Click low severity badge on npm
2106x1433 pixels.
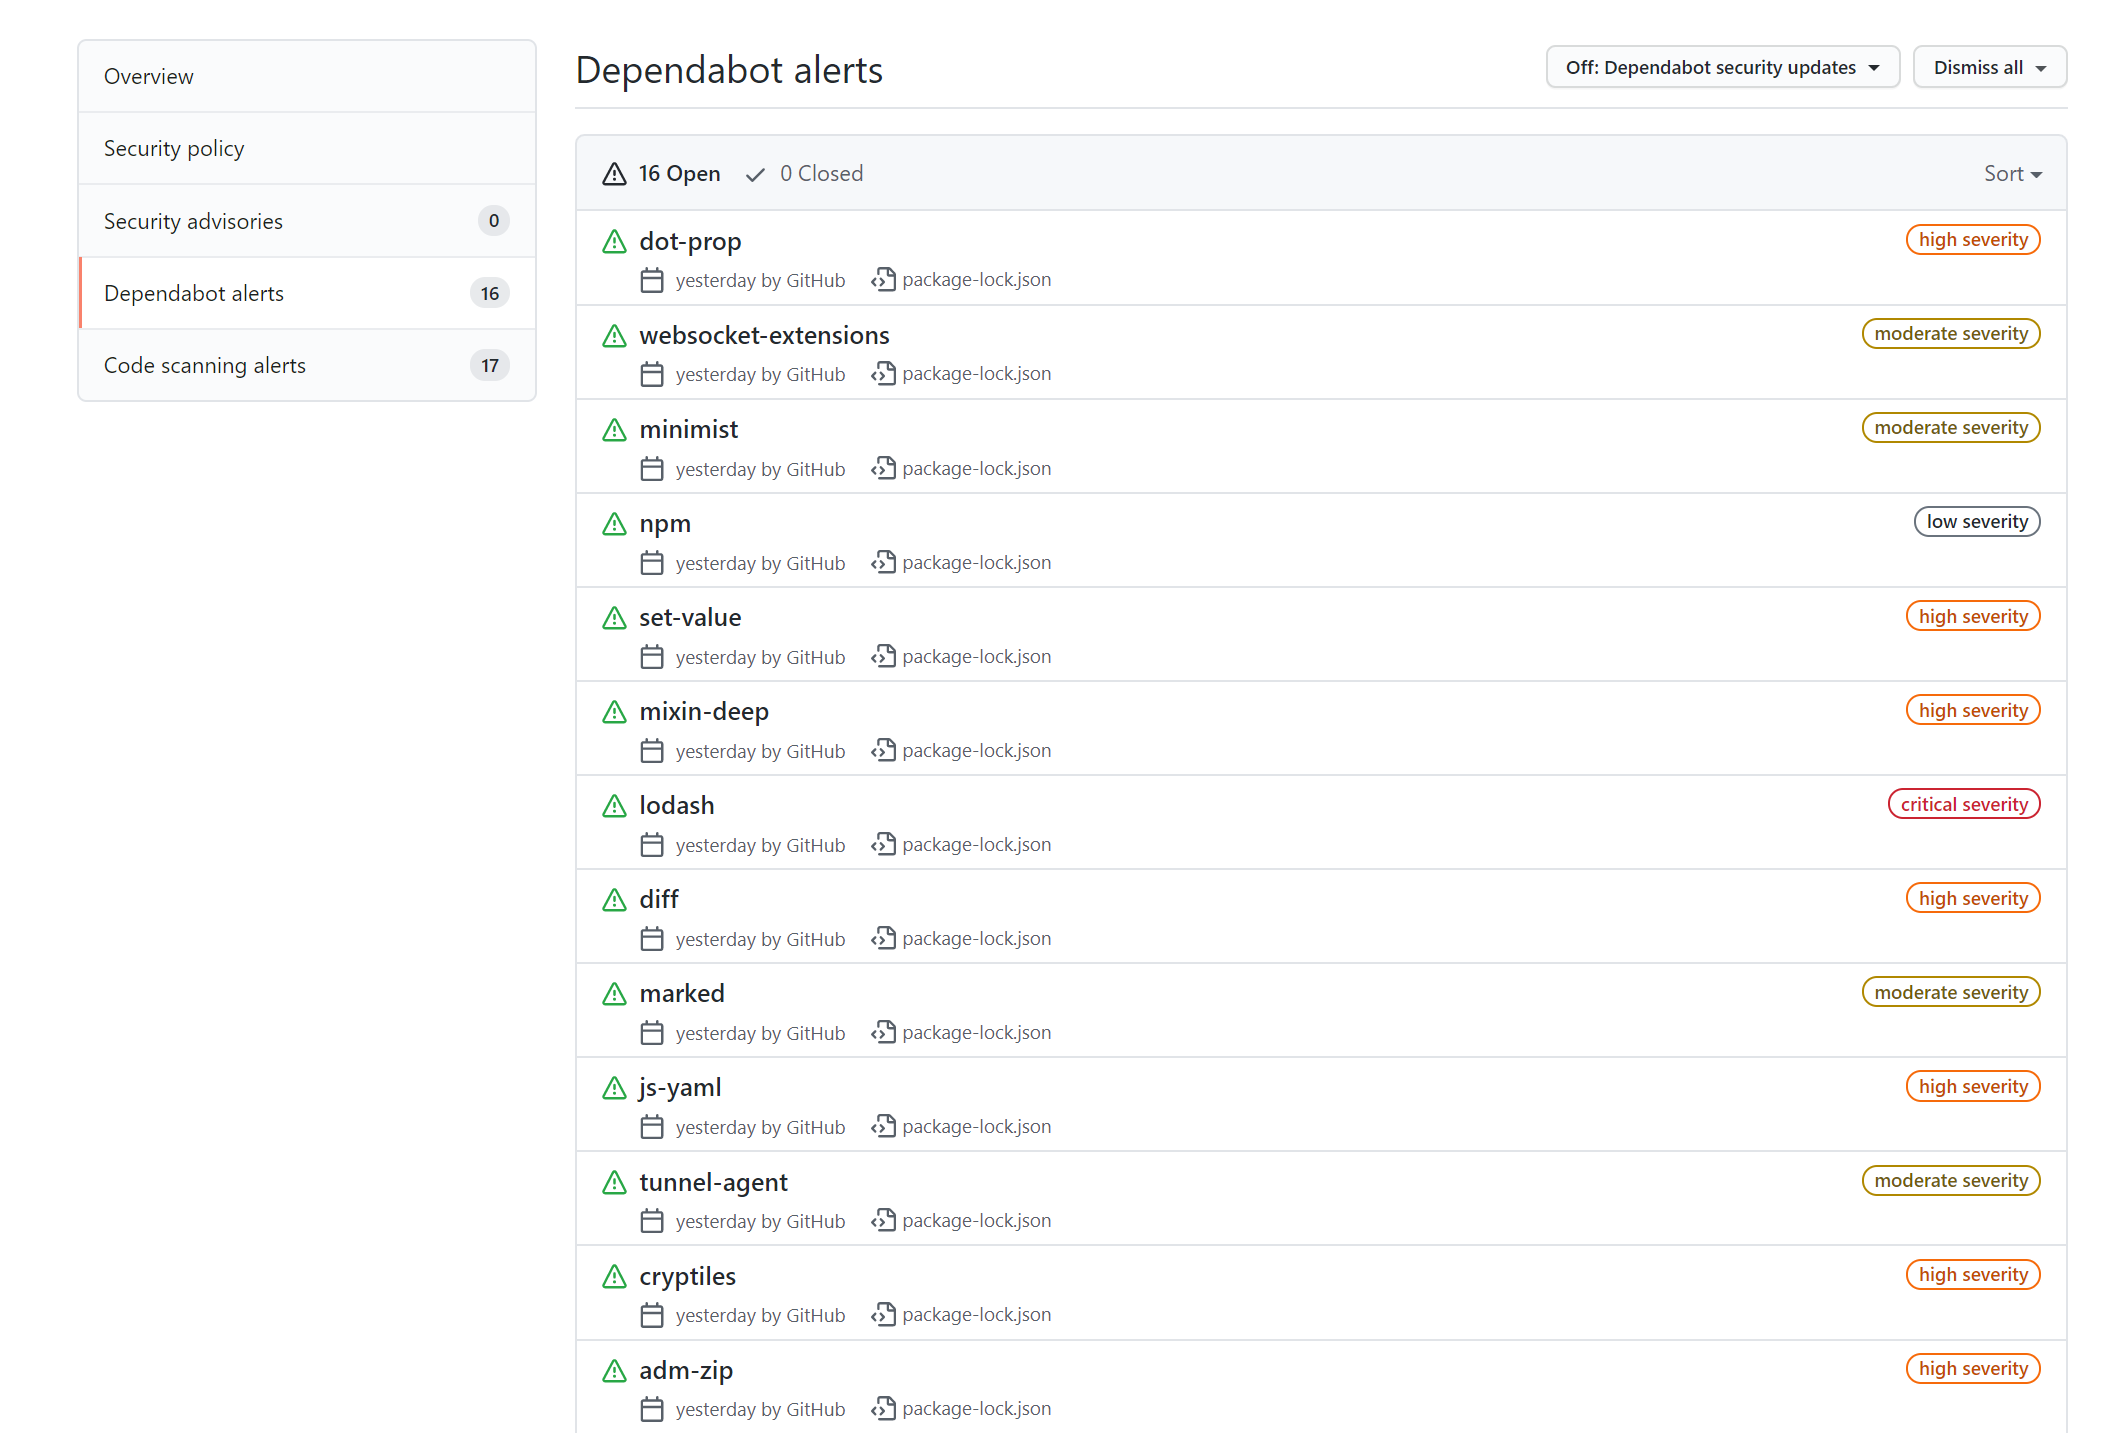pos(1977,522)
